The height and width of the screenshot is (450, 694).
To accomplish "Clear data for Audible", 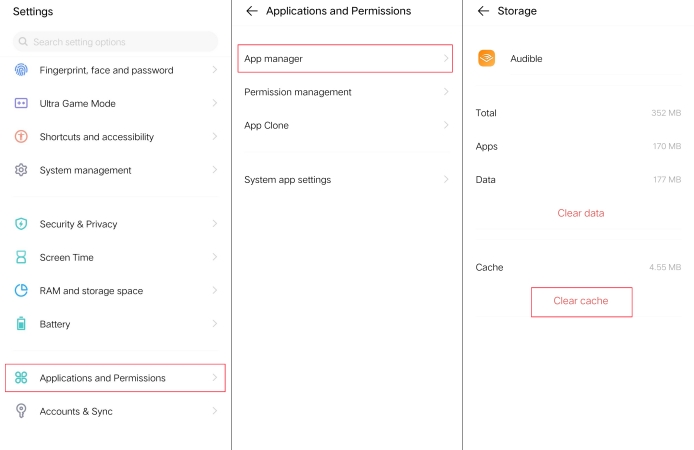I will pos(581,213).
